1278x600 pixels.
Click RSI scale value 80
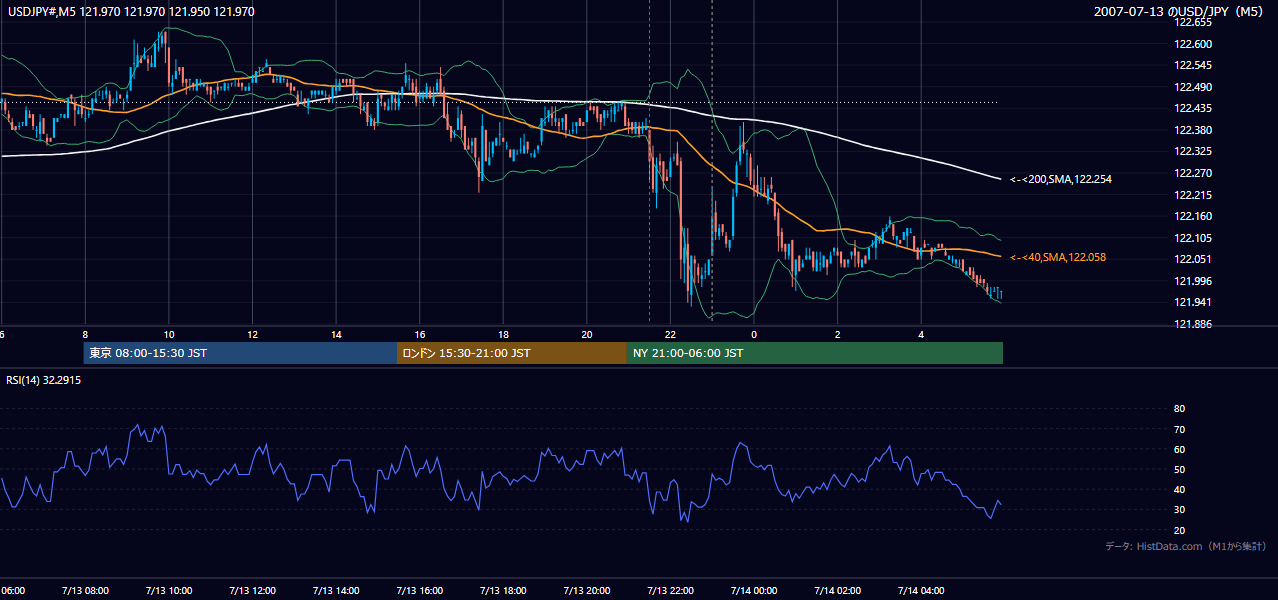(1179, 409)
